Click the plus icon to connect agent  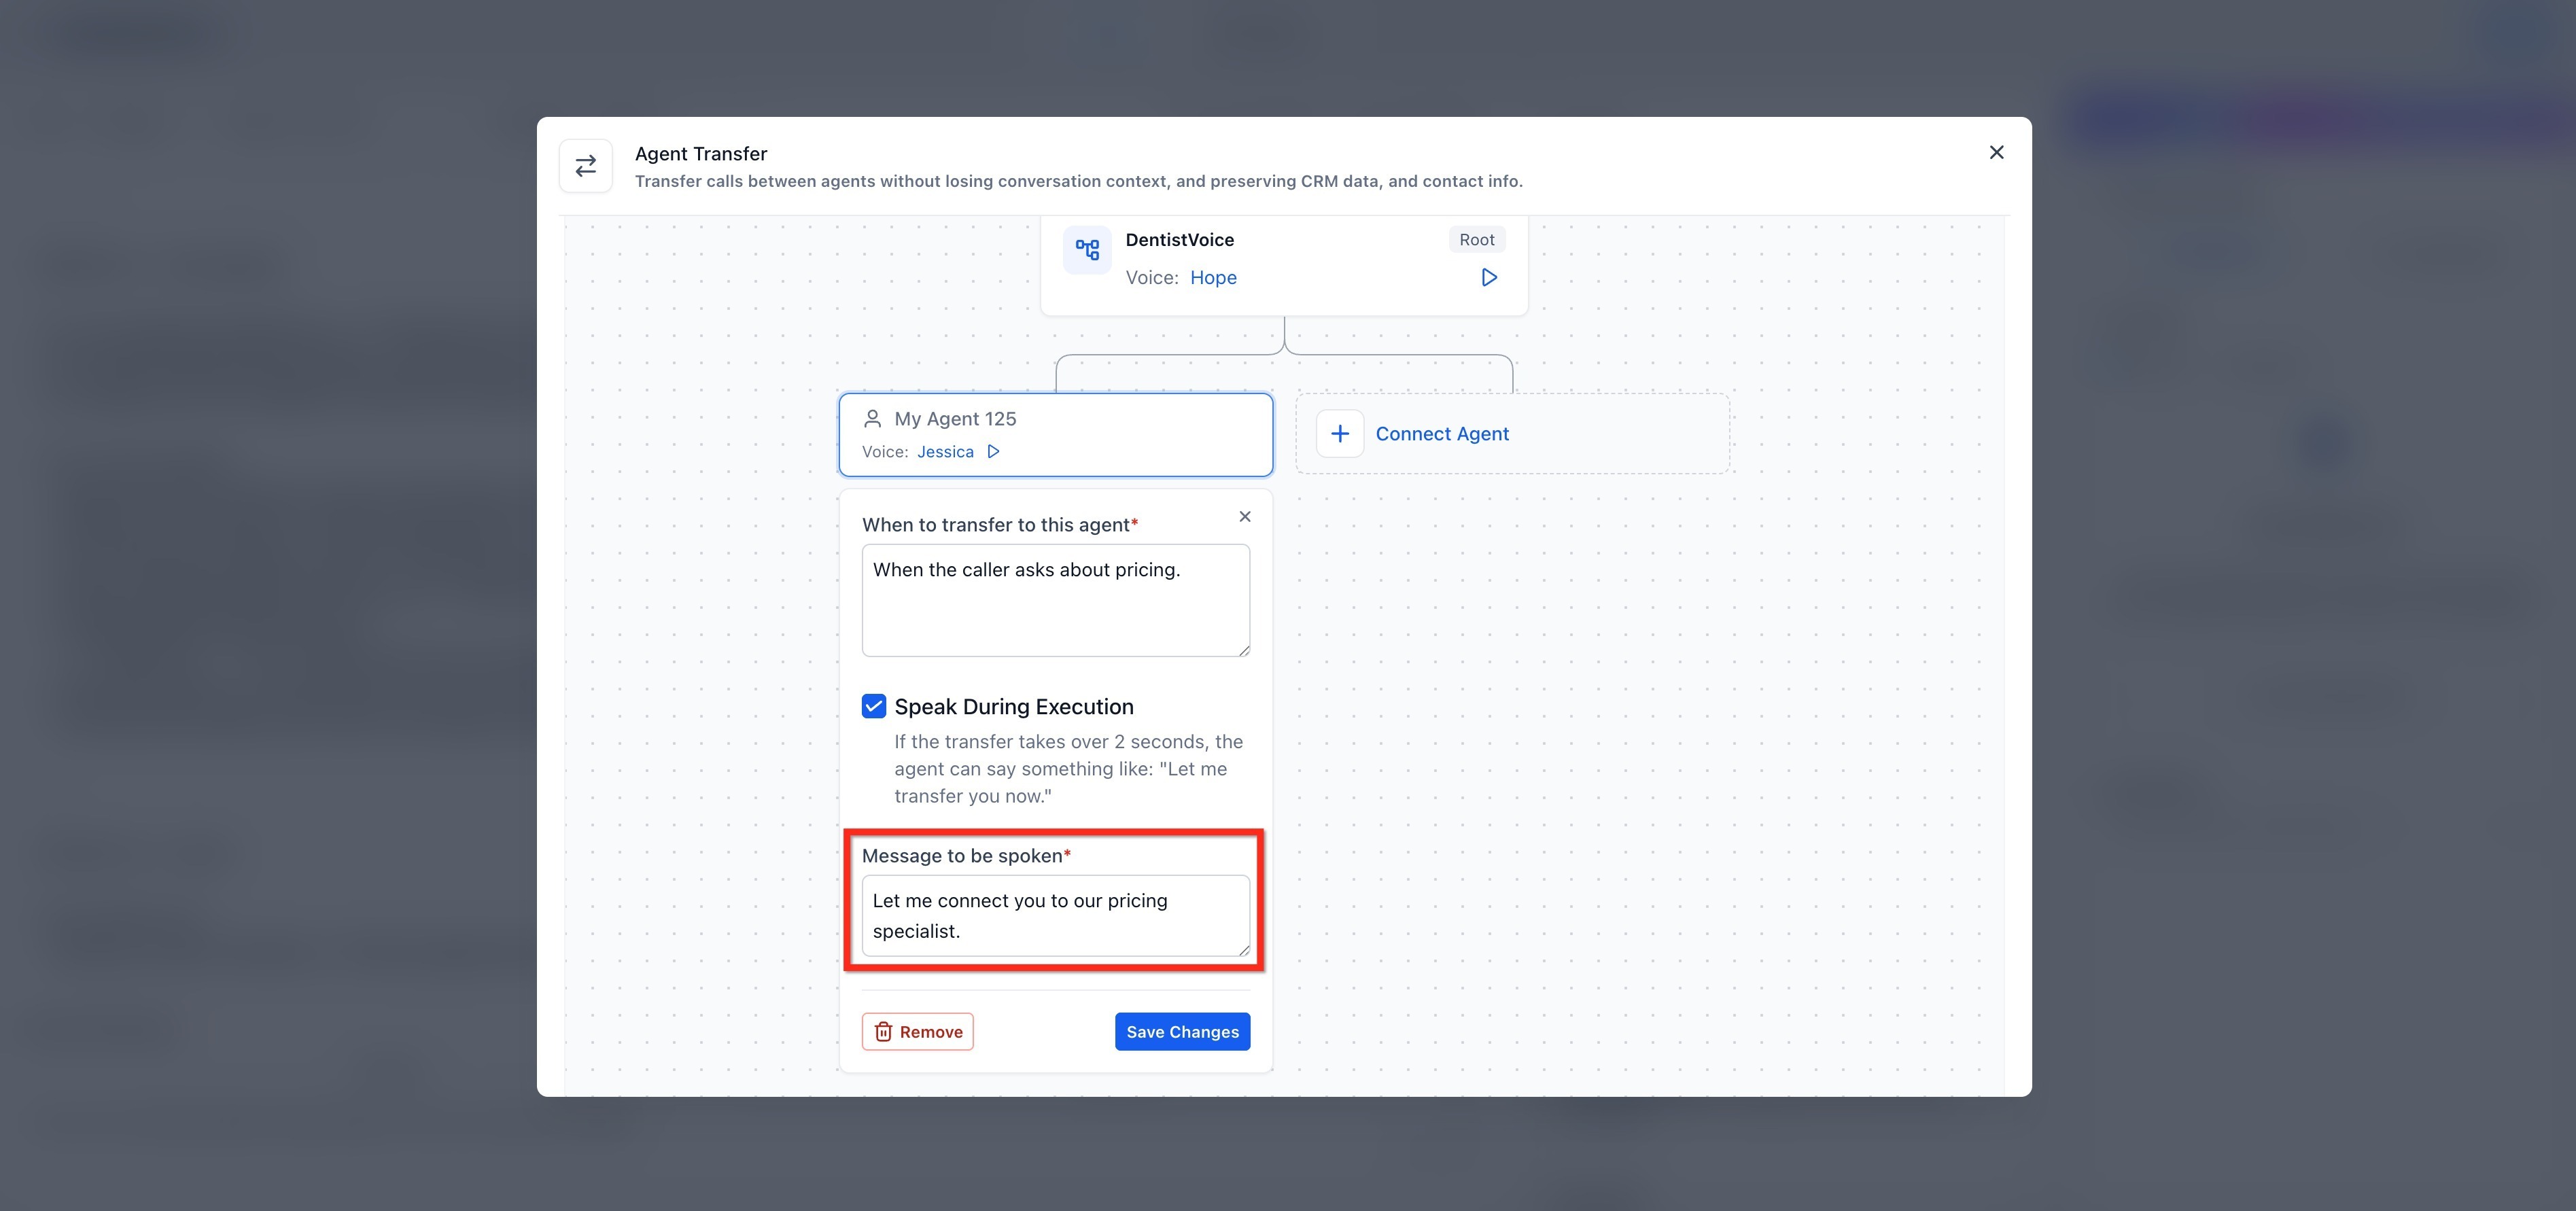point(1340,434)
